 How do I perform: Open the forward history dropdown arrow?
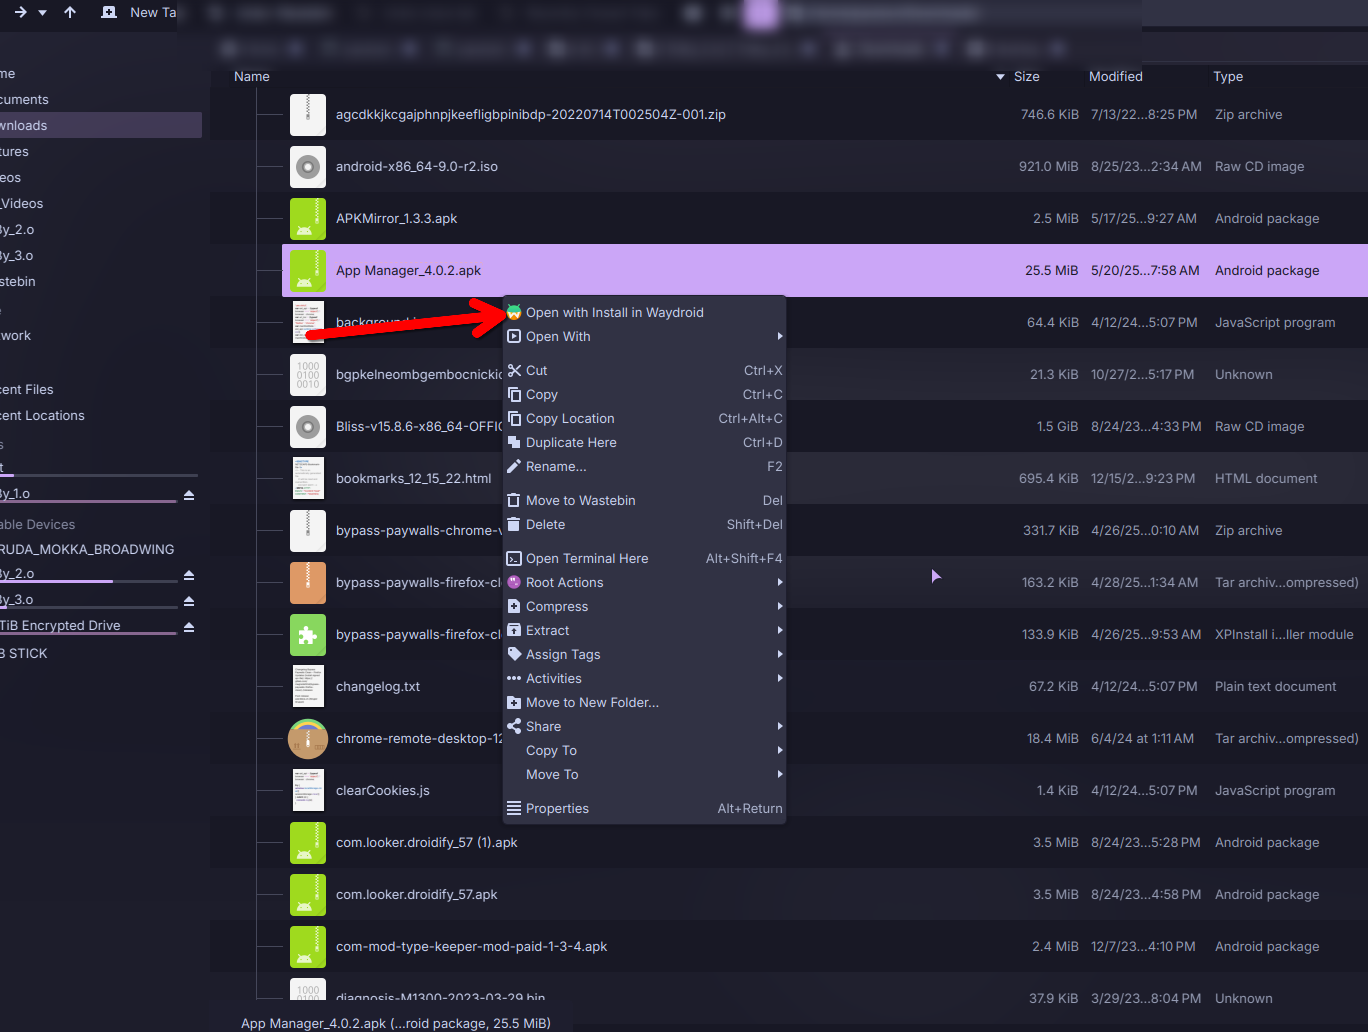pyautogui.click(x=42, y=13)
